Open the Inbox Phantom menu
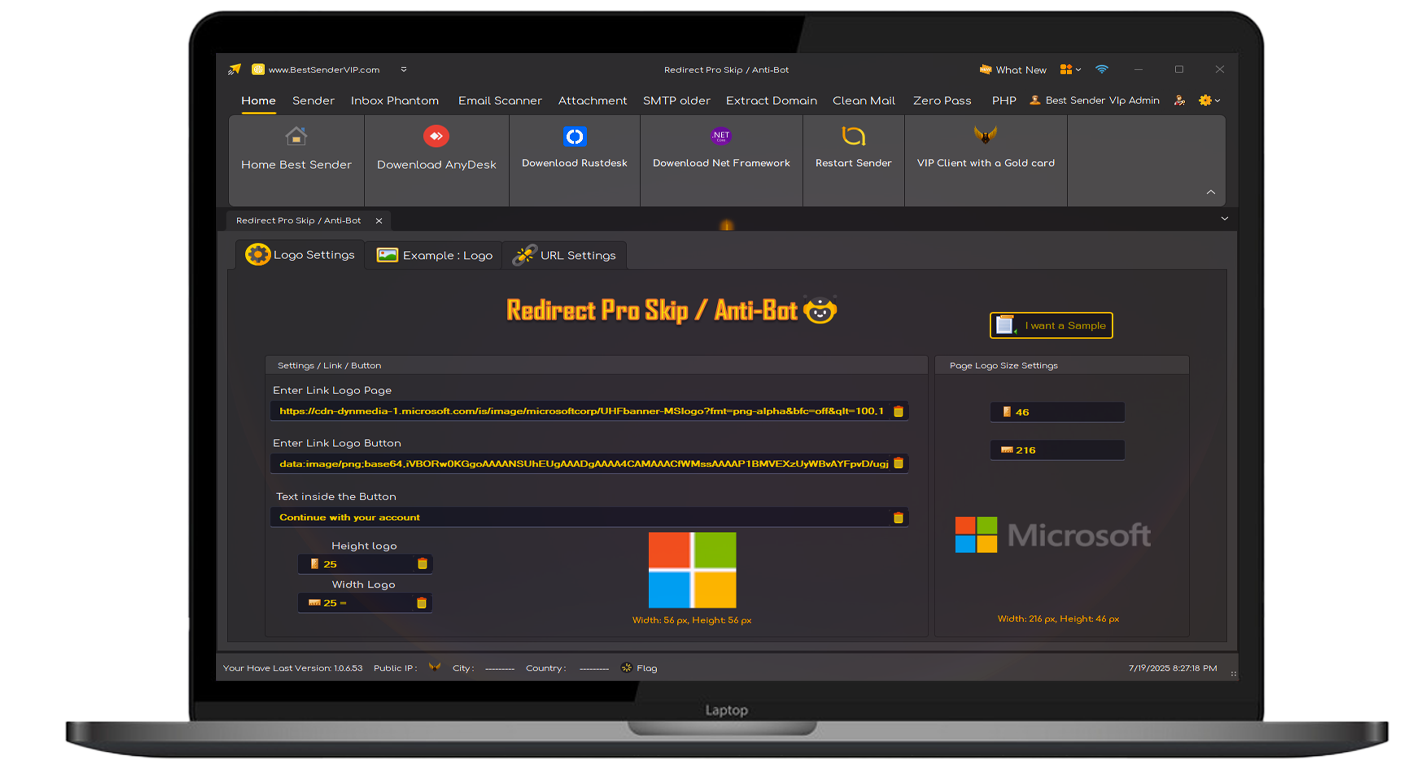Screen dimensions: 1424x780 pos(395,100)
